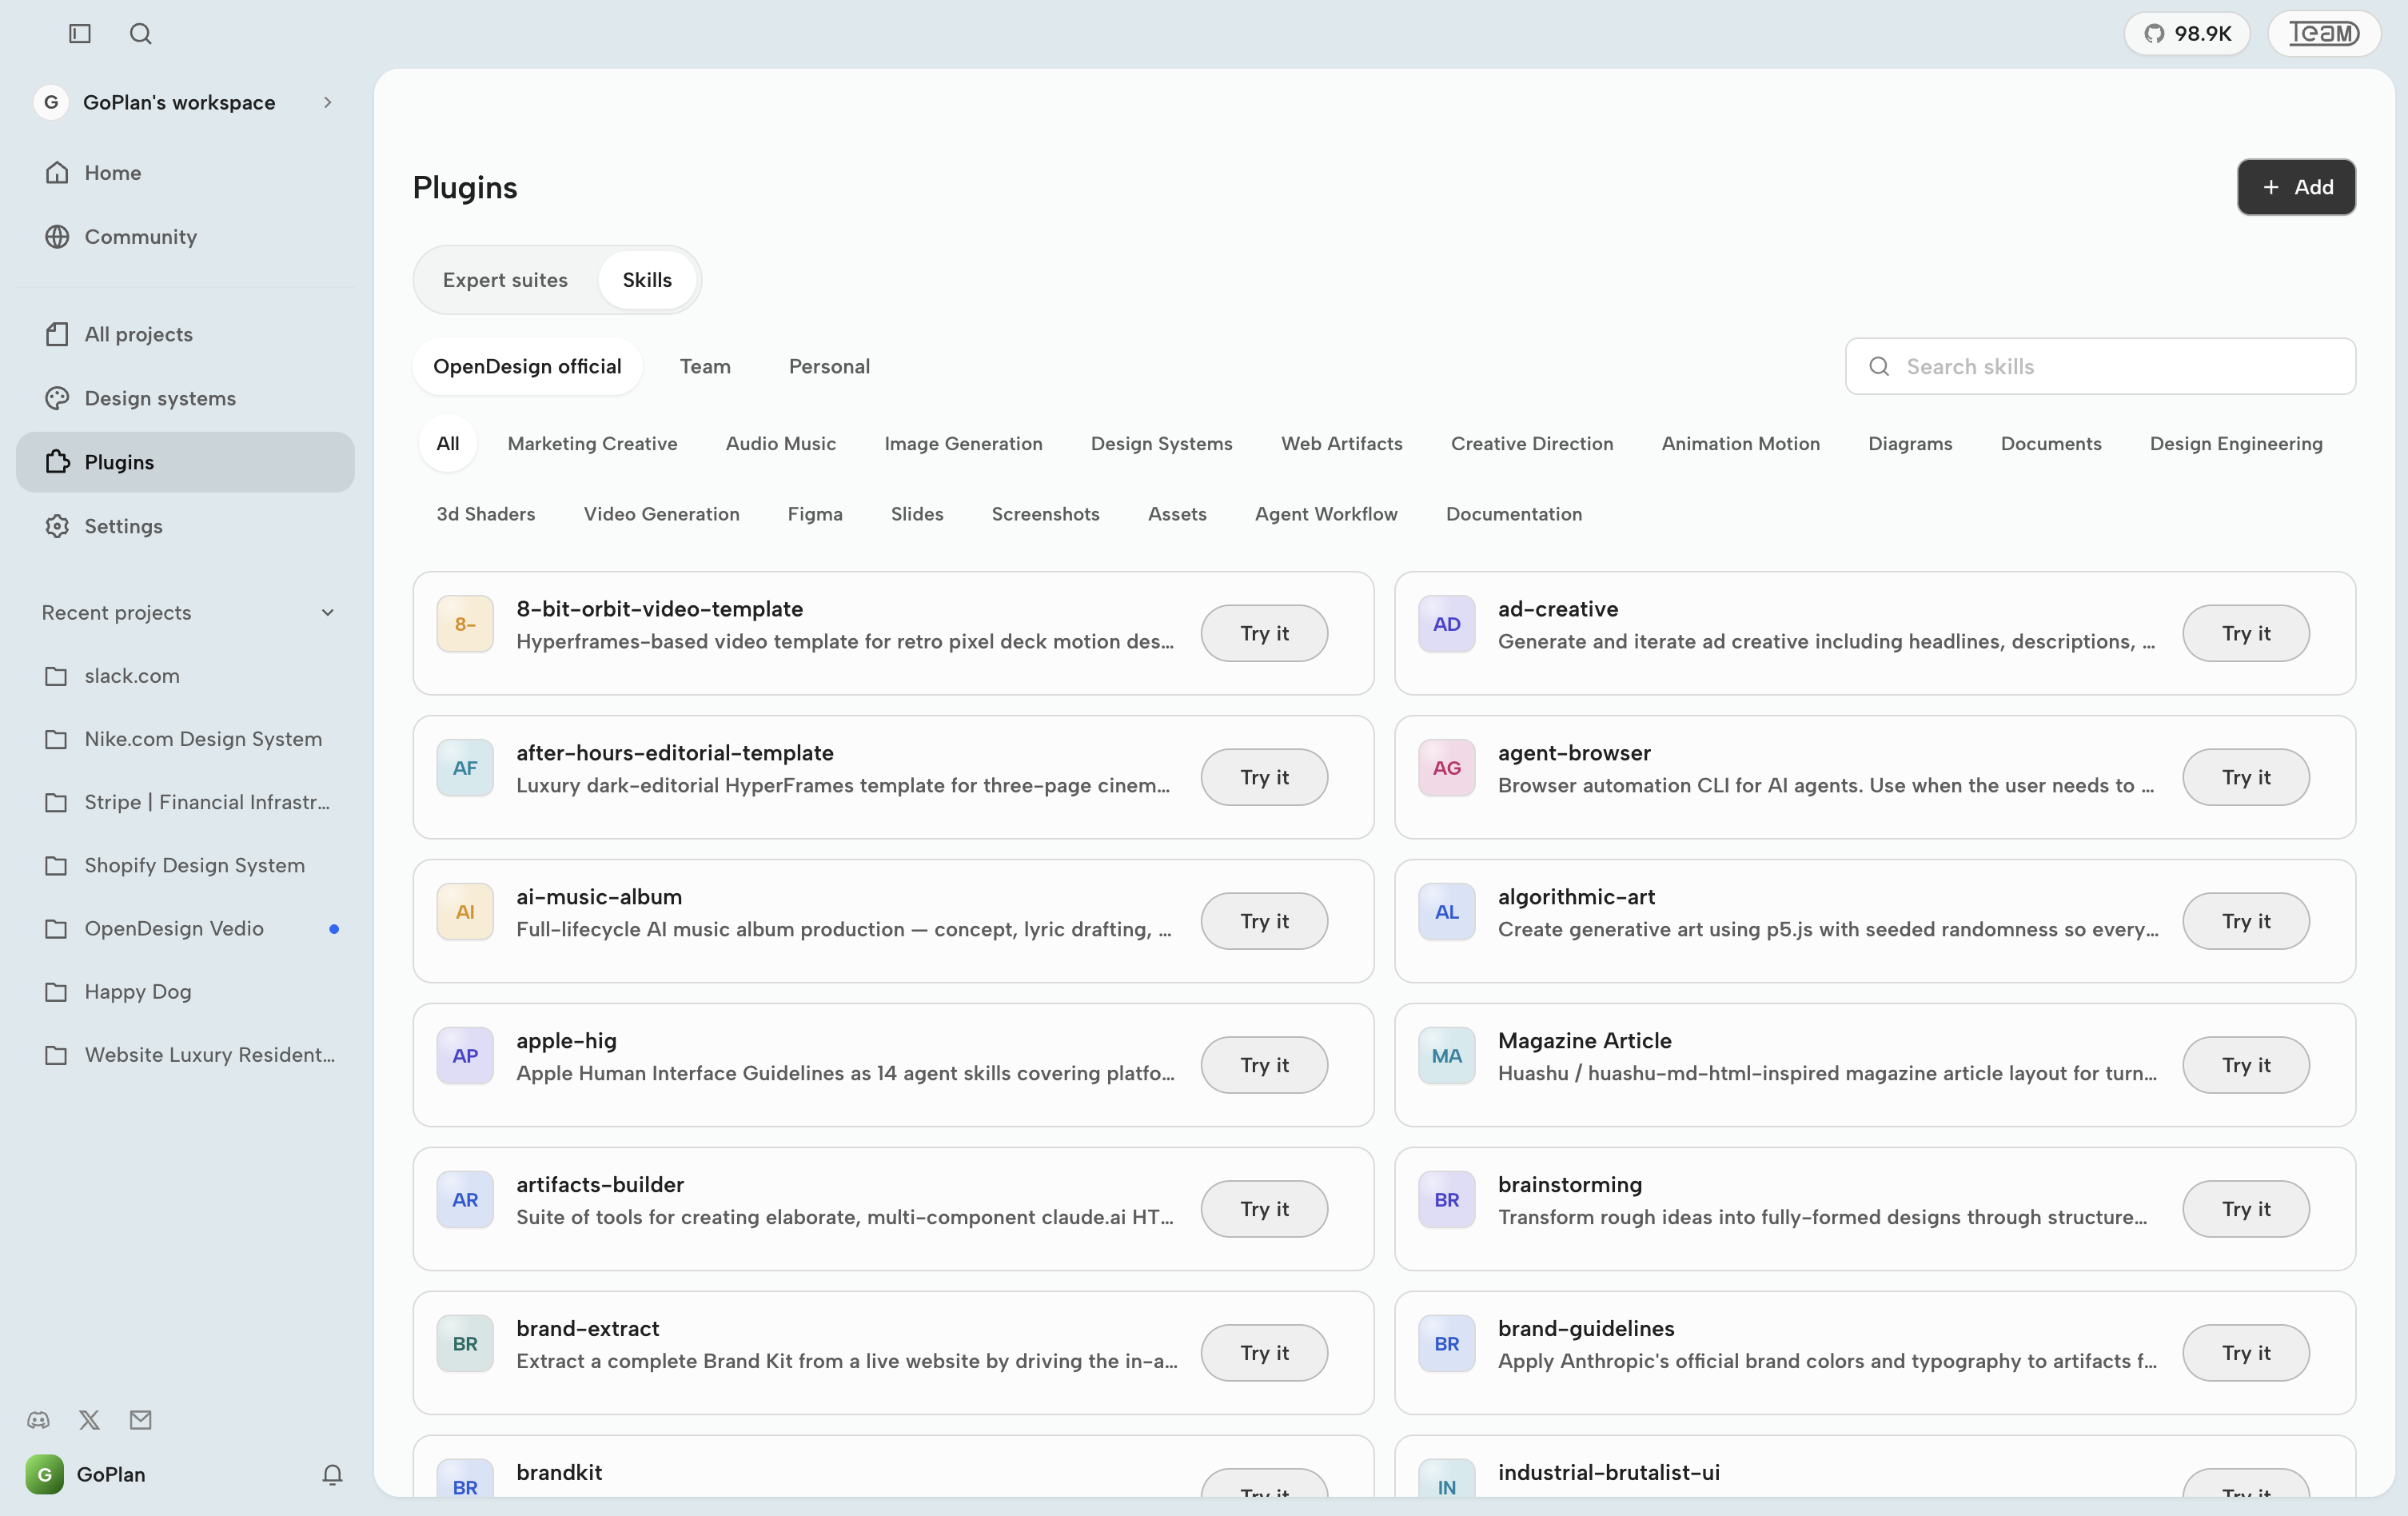Filter by Agent Workflow category
Image resolution: width=2408 pixels, height=1516 pixels.
click(x=1326, y=514)
